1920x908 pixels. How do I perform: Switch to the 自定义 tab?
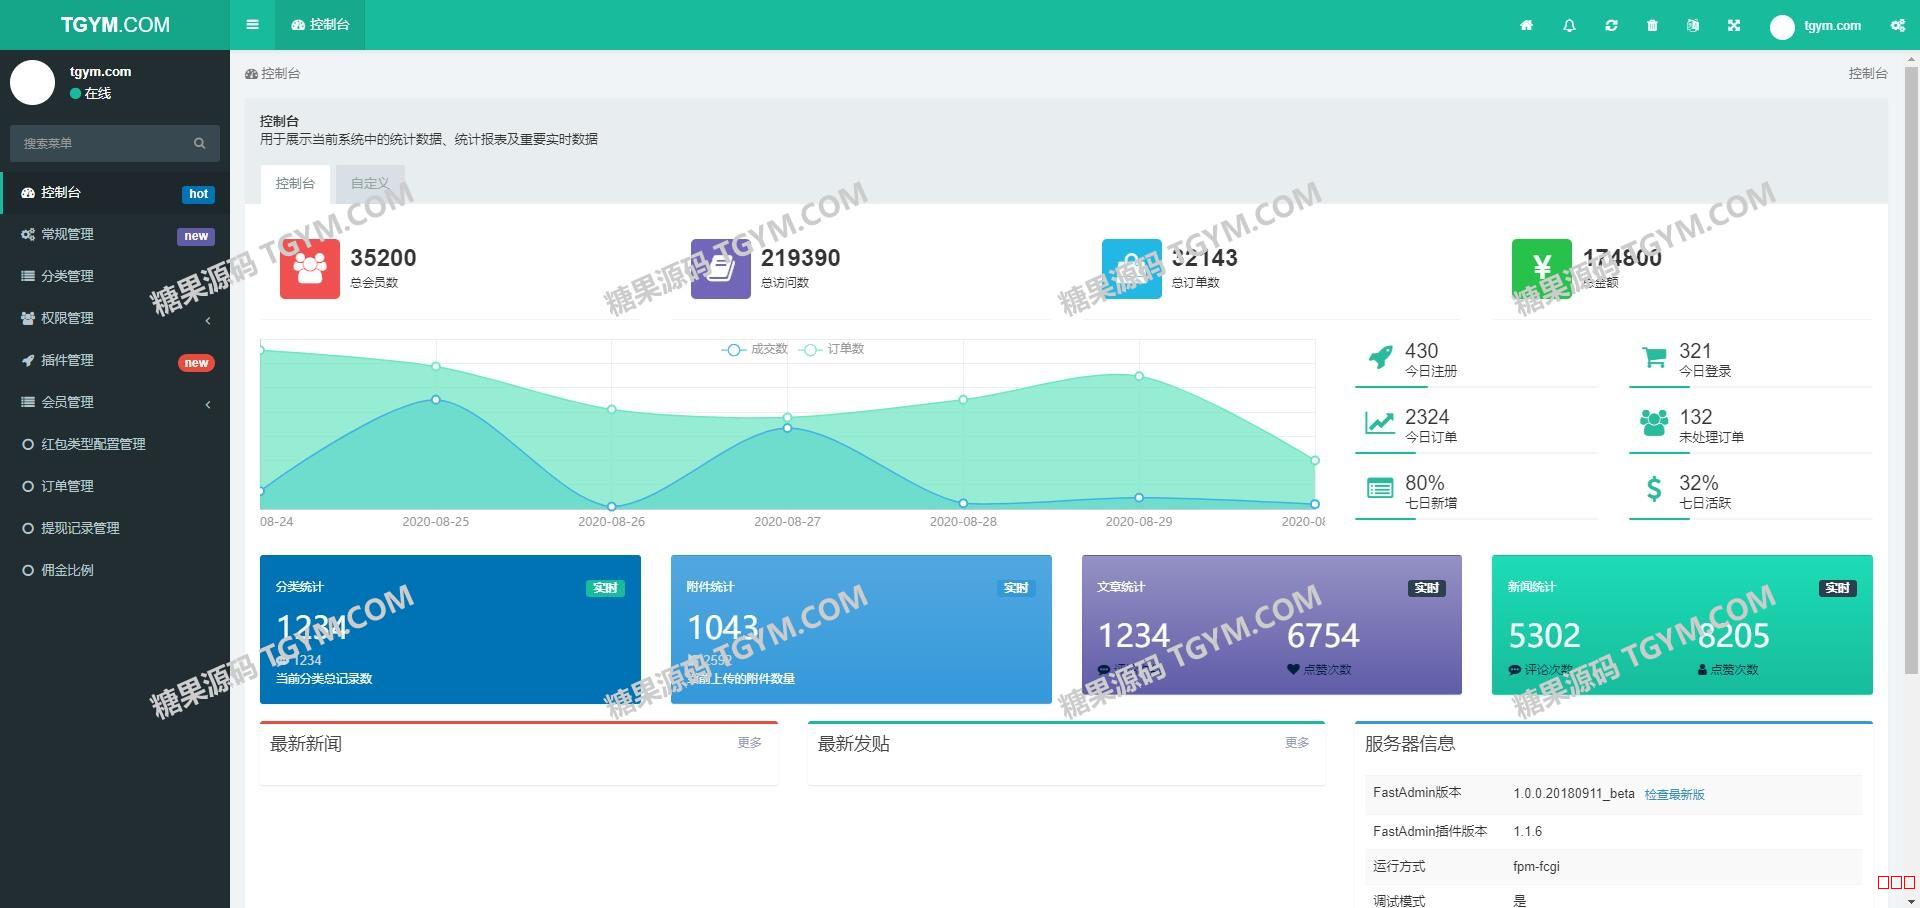(370, 184)
